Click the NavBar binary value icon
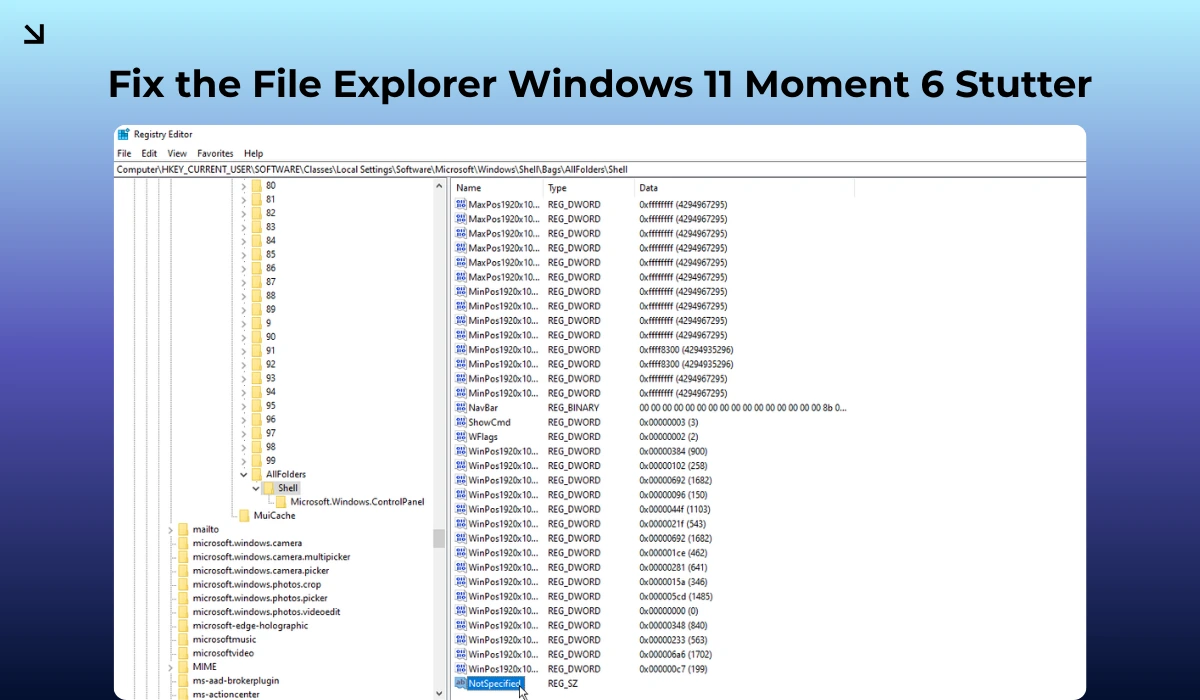The width and height of the screenshot is (1200, 700). tap(461, 408)
